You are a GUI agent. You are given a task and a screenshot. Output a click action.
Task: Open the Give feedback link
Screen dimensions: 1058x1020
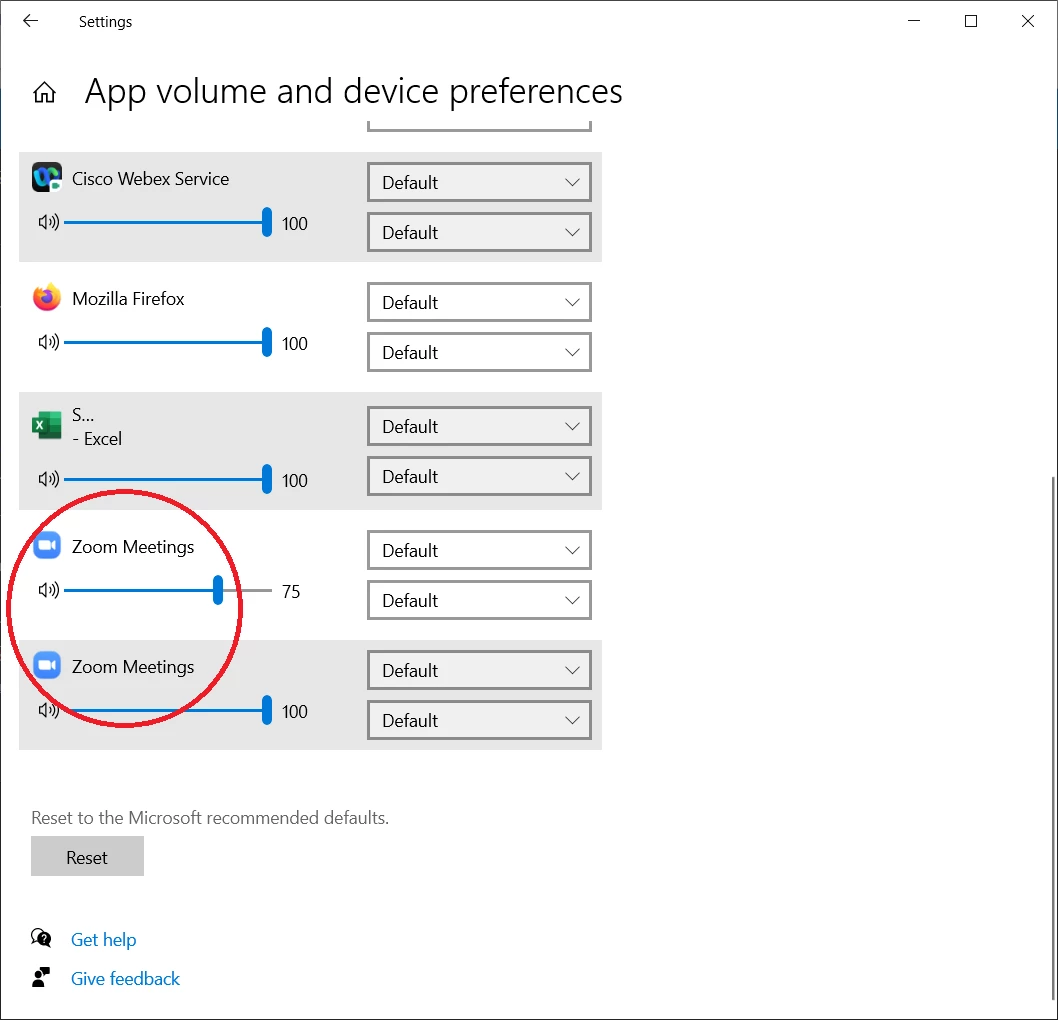coord(126,978)
